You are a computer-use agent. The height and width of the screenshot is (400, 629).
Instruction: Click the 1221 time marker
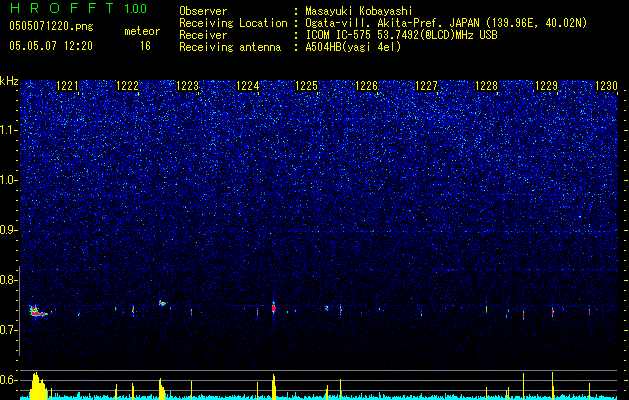click(67, 85)
